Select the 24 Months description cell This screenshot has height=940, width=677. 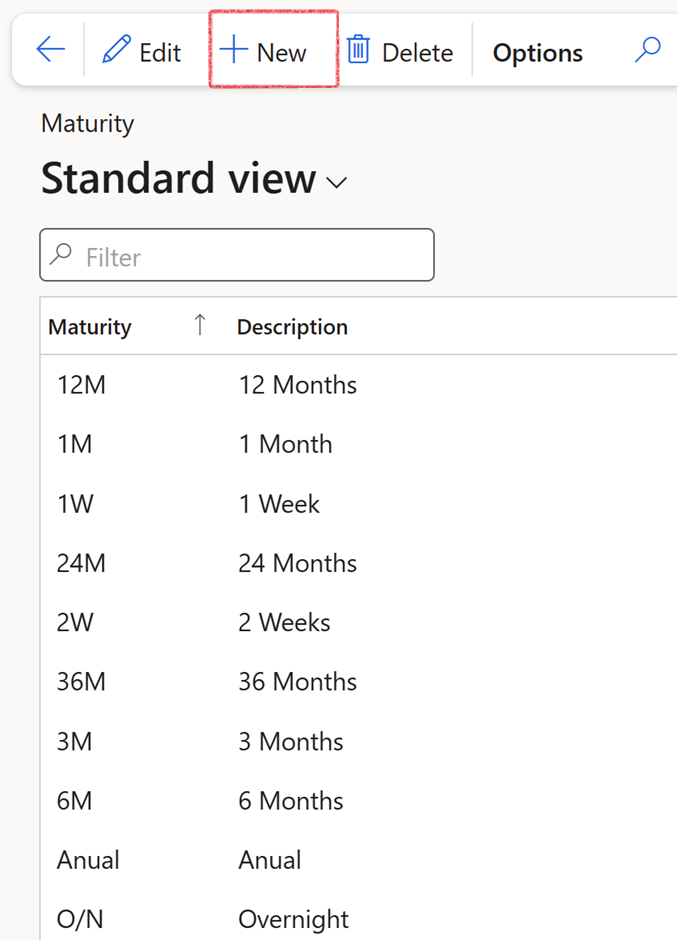click(x=297, y=563)
